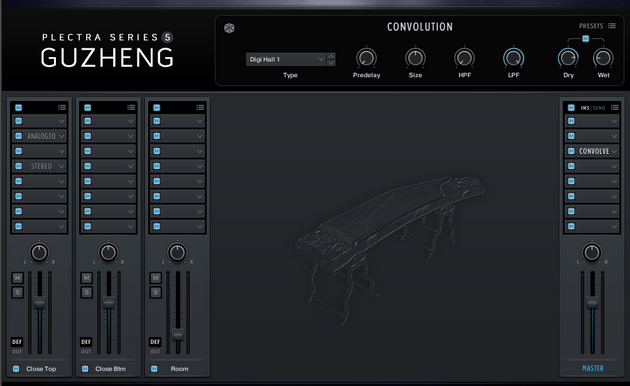
Task: Toggle Master inserts power button
Action: [x=571, y=107]
